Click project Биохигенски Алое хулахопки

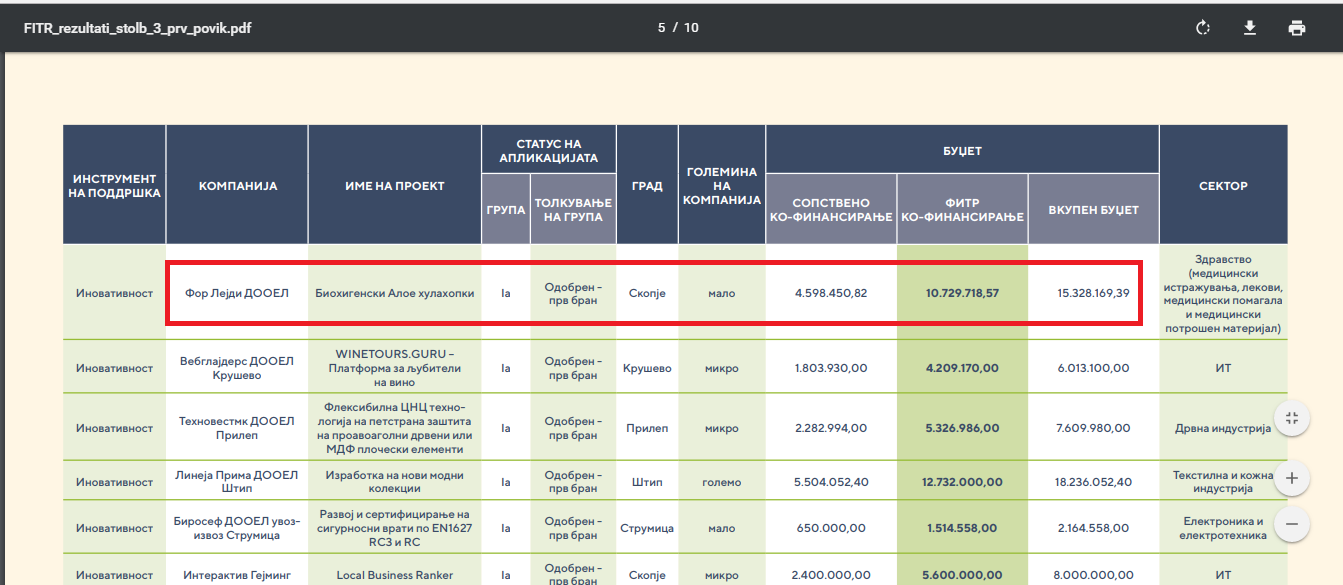[x=394, y=294]
